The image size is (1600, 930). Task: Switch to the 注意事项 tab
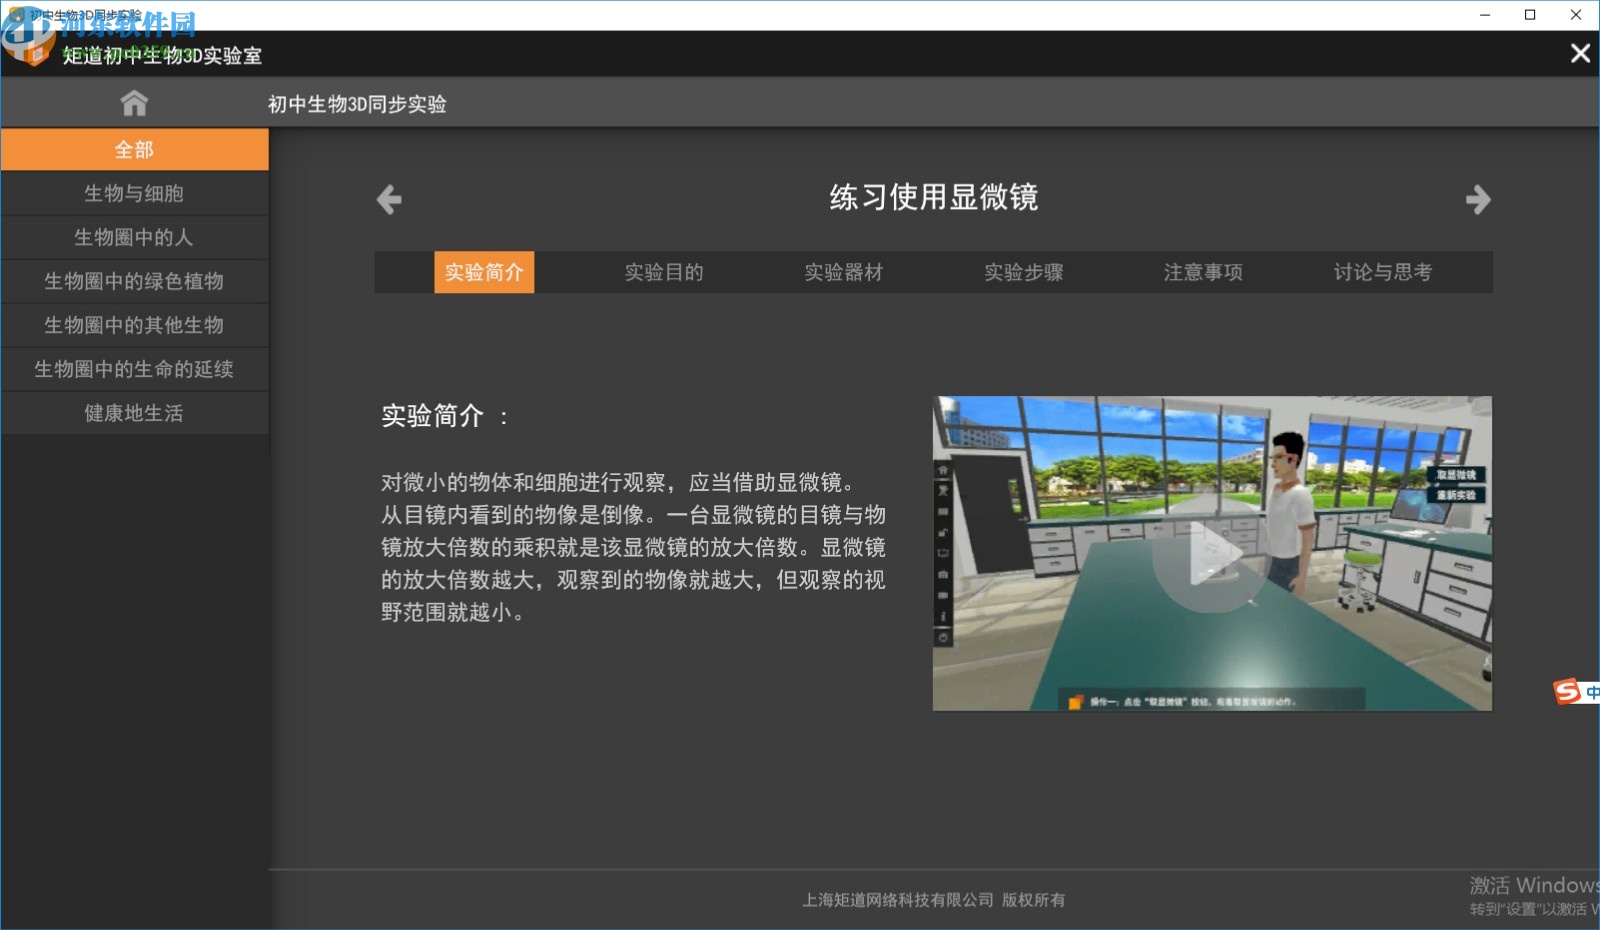1203,273
